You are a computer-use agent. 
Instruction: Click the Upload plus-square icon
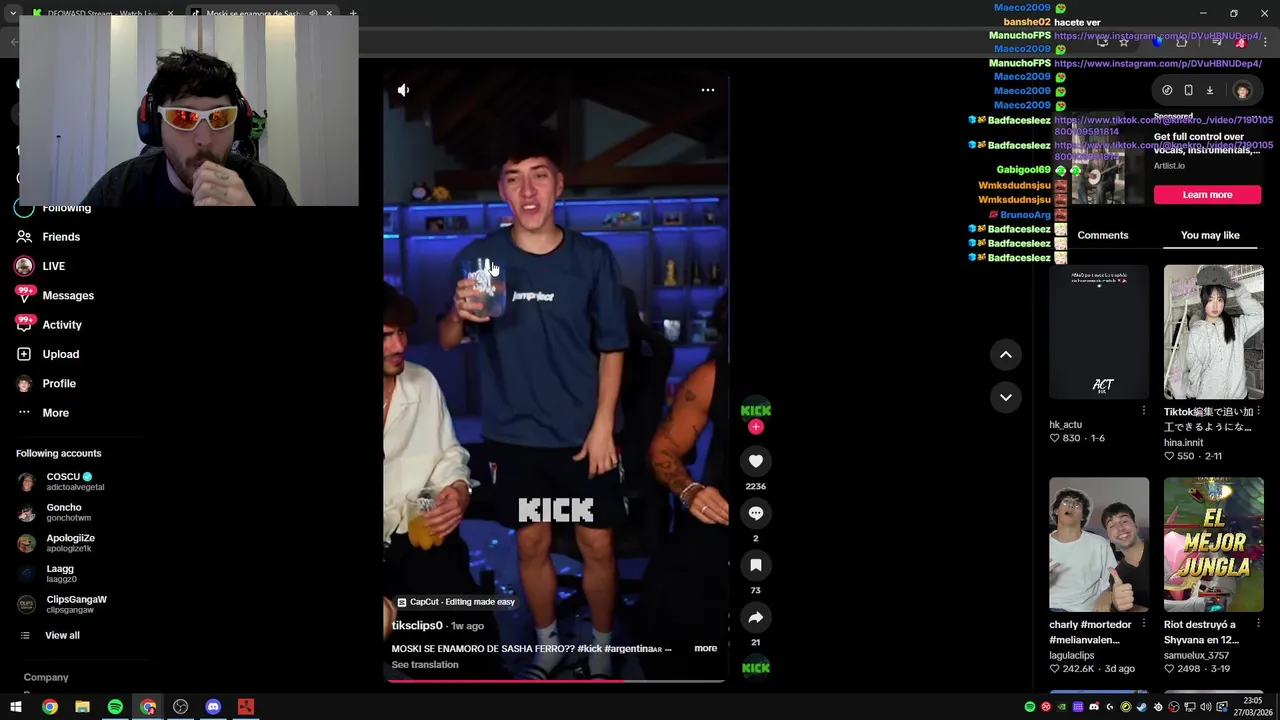pyautogui.click(x=24, y=354)
